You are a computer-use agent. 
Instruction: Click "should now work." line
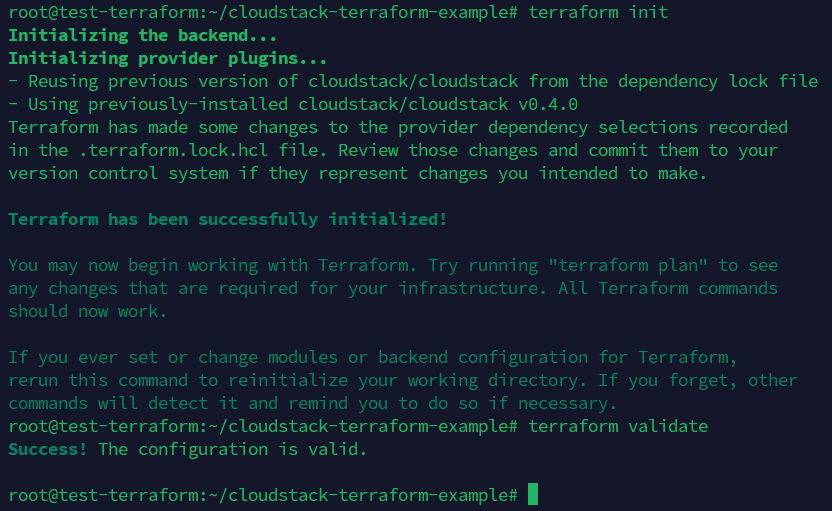coord(87,311)
